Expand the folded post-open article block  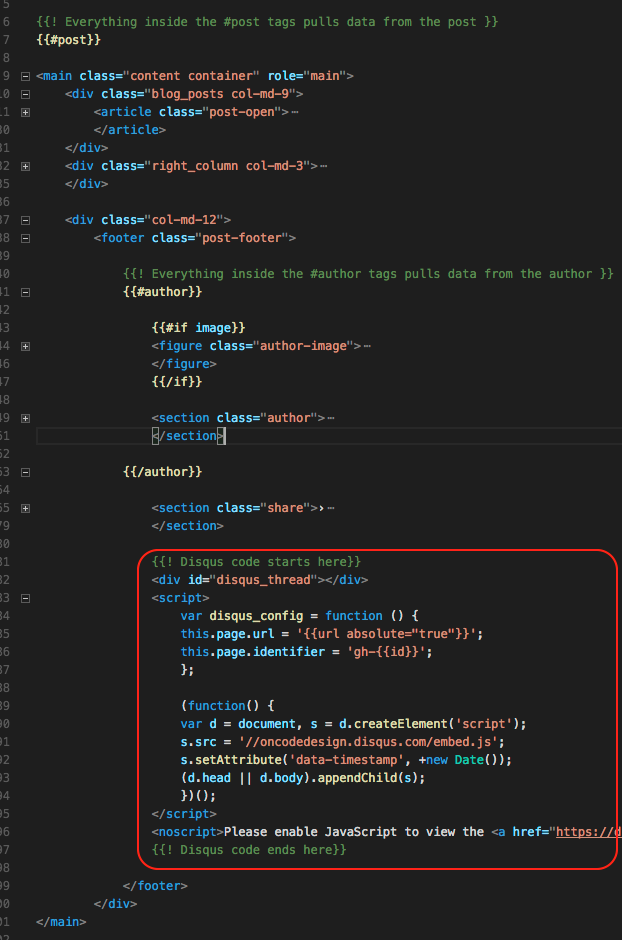pos(25,112)
